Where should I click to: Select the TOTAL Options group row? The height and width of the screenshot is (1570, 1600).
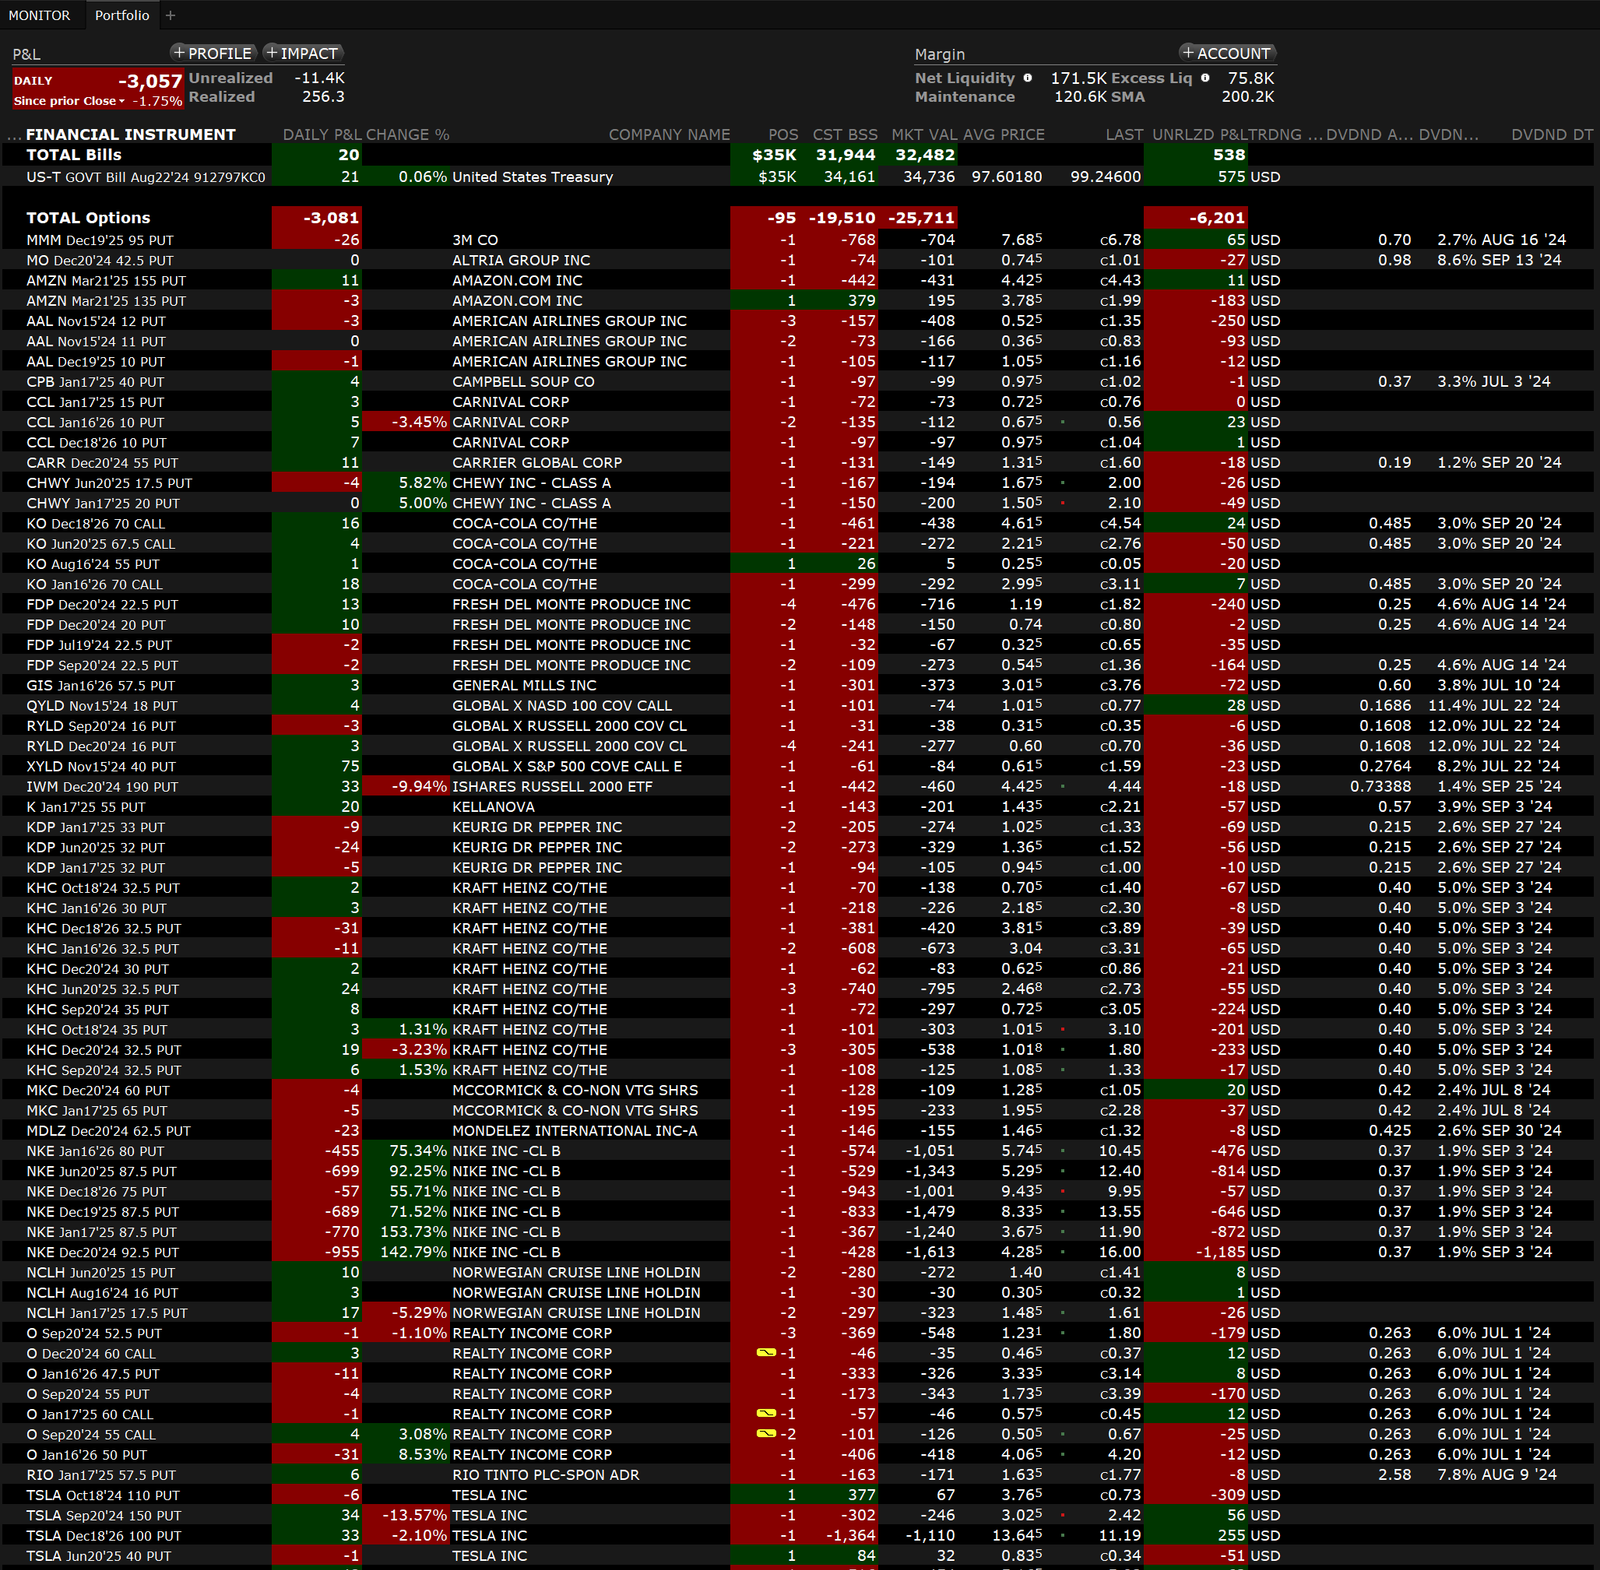(x=88, y=218)
